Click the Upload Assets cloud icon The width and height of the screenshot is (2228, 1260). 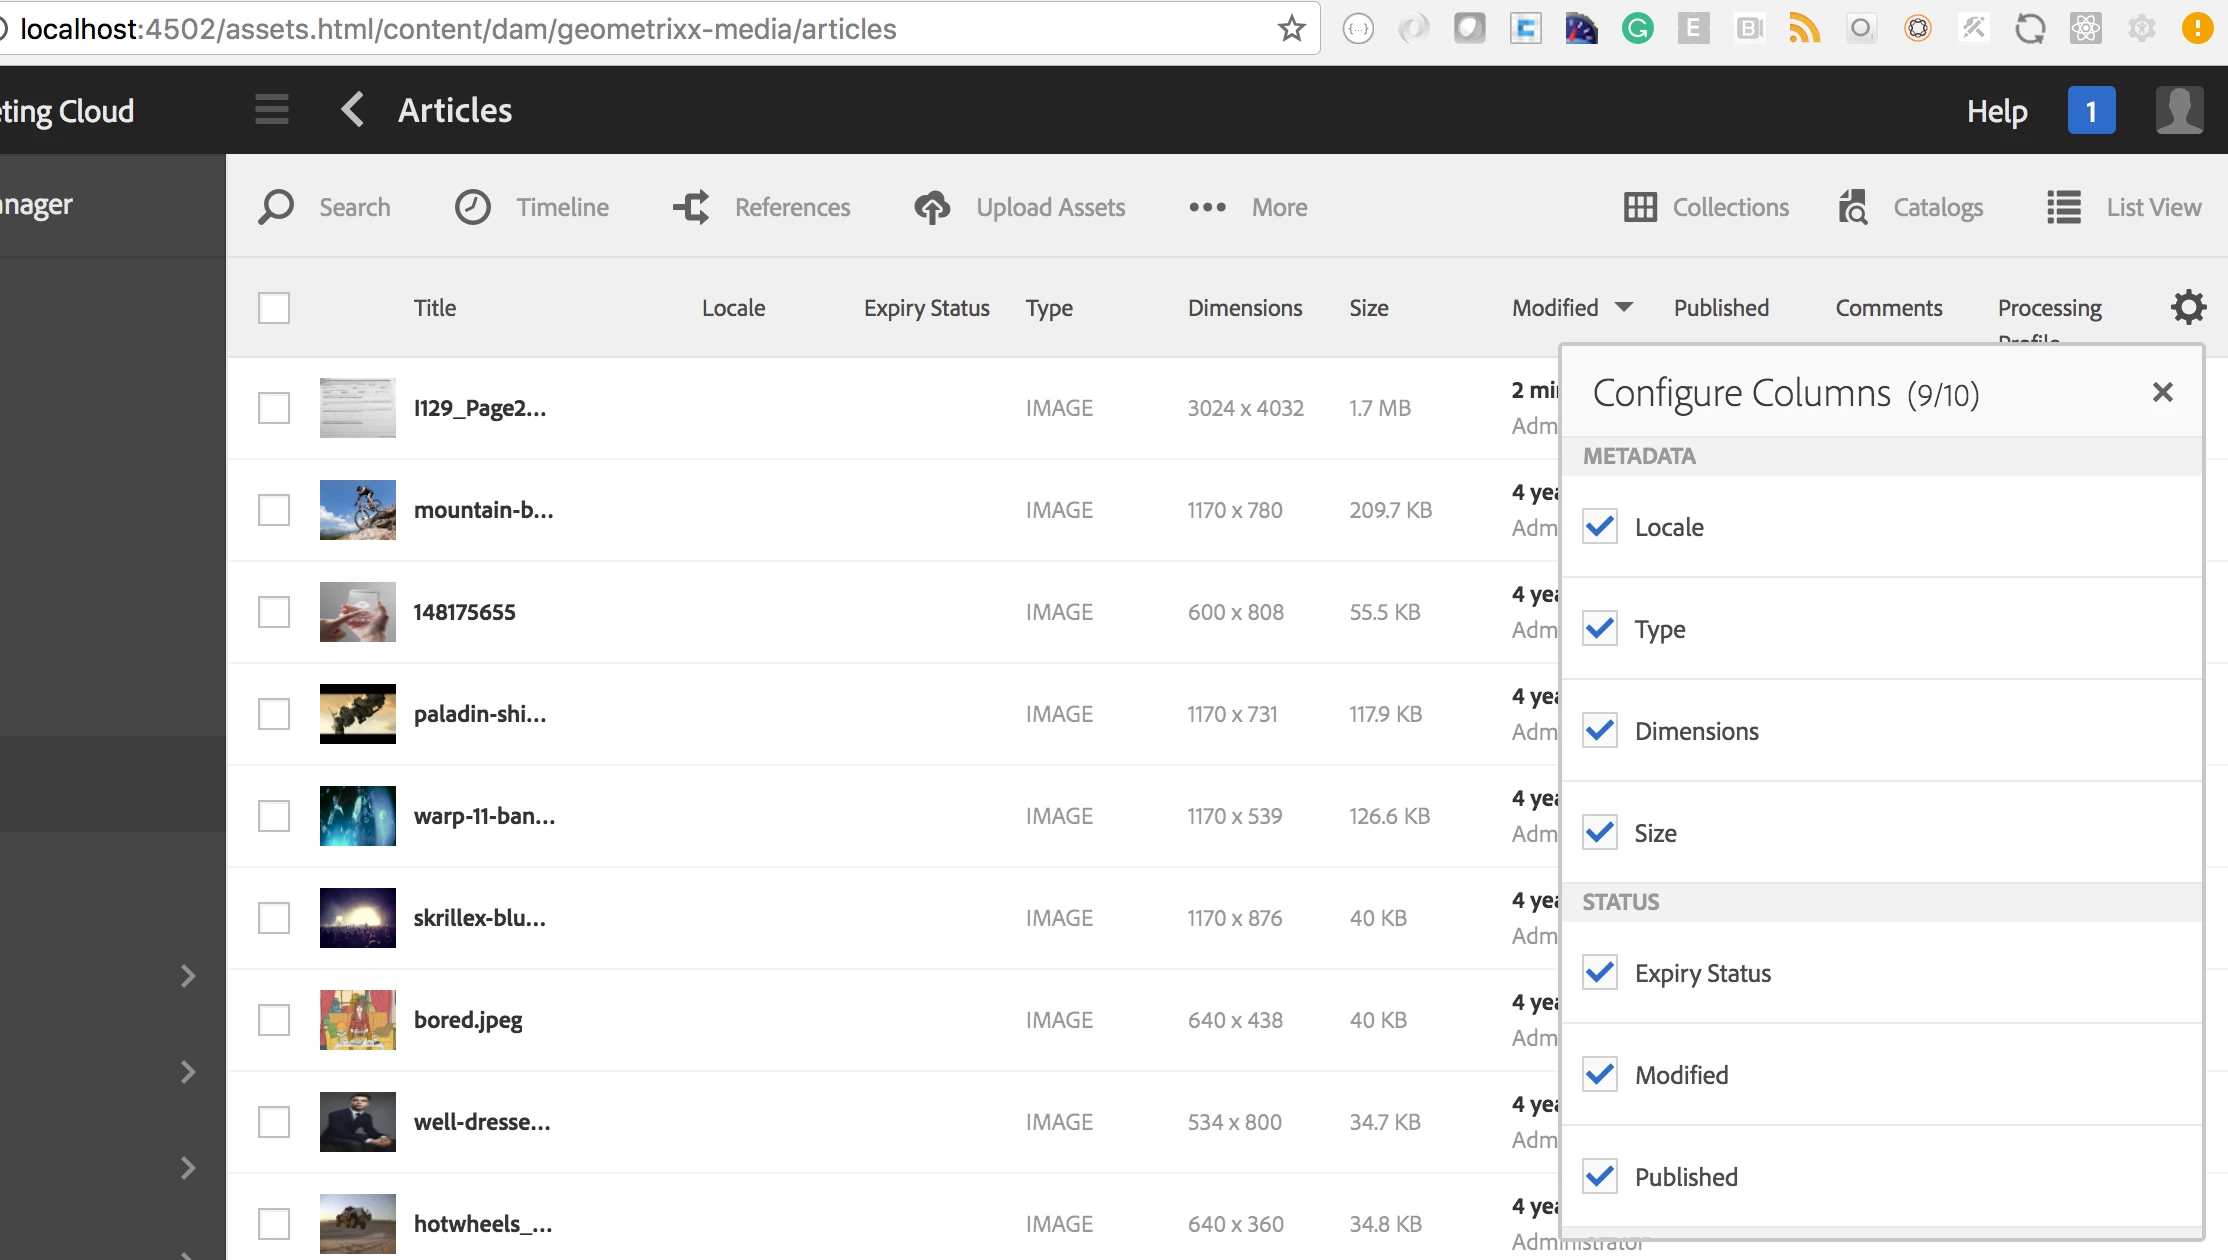click(932, 207)
